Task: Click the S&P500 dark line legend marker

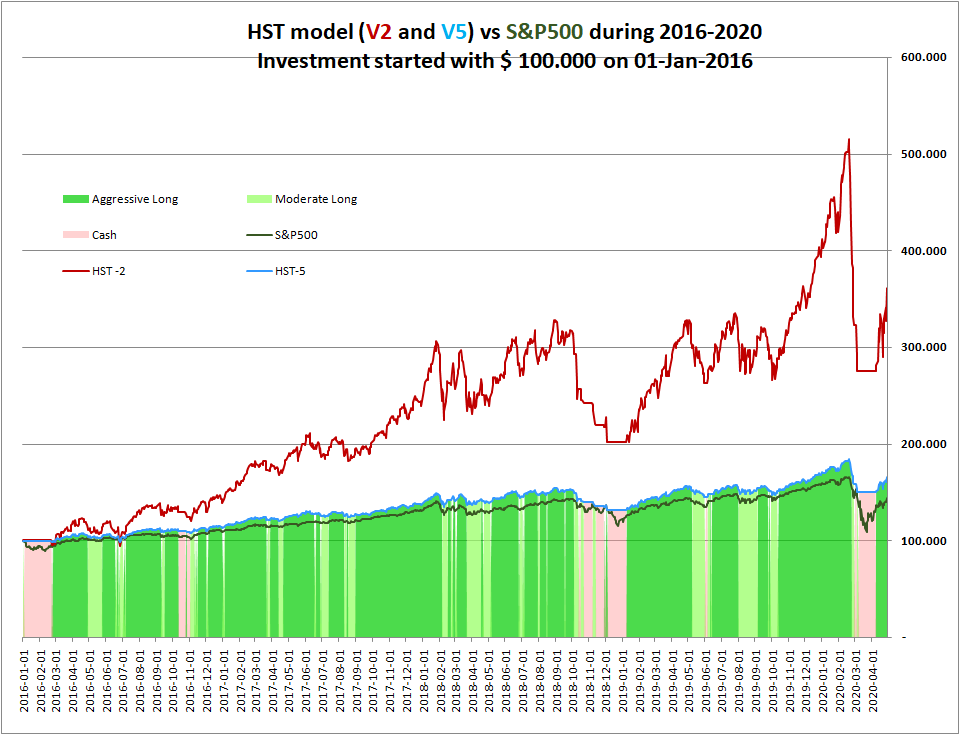Action: pyautogui.click(x=259, y=235)
